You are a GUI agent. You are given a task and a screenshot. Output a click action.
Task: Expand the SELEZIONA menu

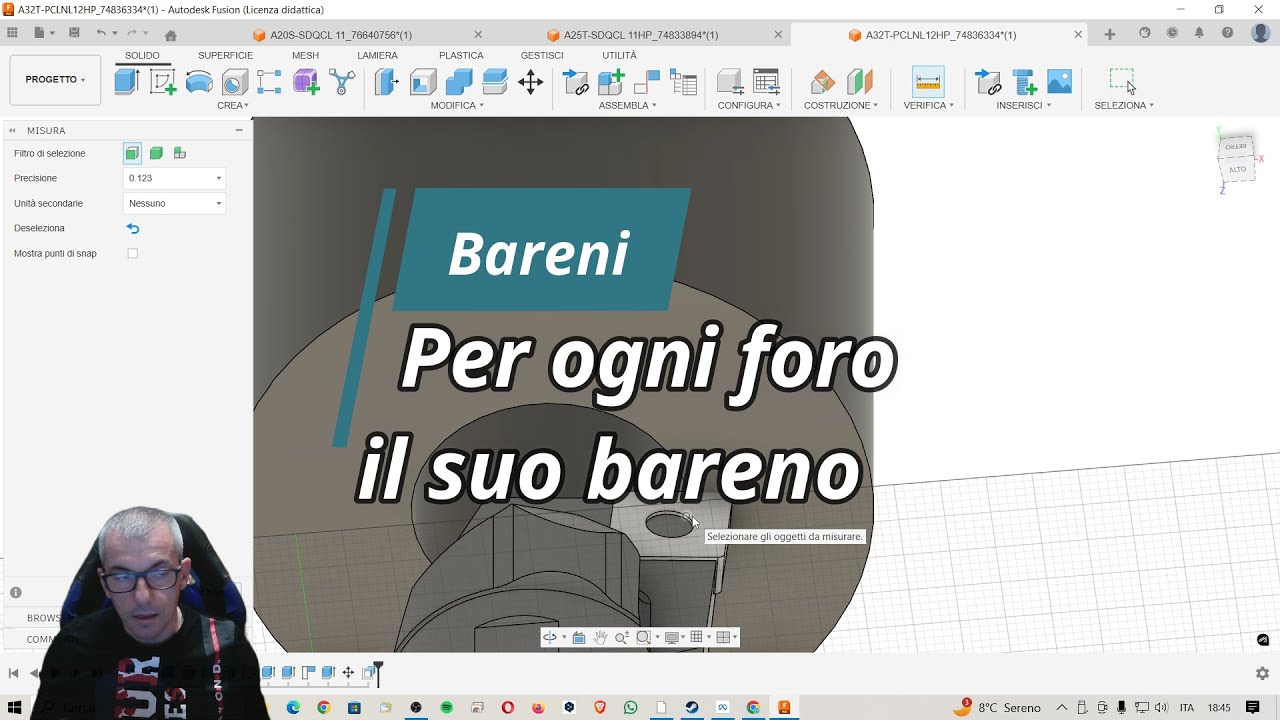(x=1124, y=105)
